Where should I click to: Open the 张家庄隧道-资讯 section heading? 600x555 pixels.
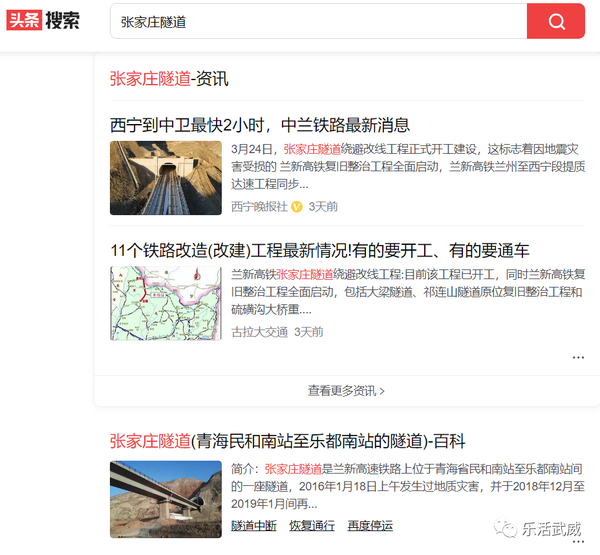pyautogui.click(x=169, y=79)
